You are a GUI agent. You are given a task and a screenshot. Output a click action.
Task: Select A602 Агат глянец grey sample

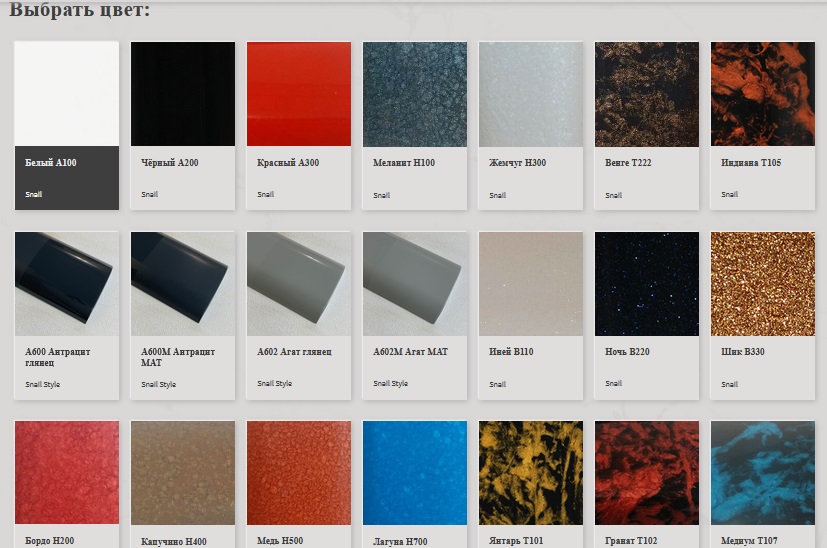pyautogui.click(x=299, y=284)
